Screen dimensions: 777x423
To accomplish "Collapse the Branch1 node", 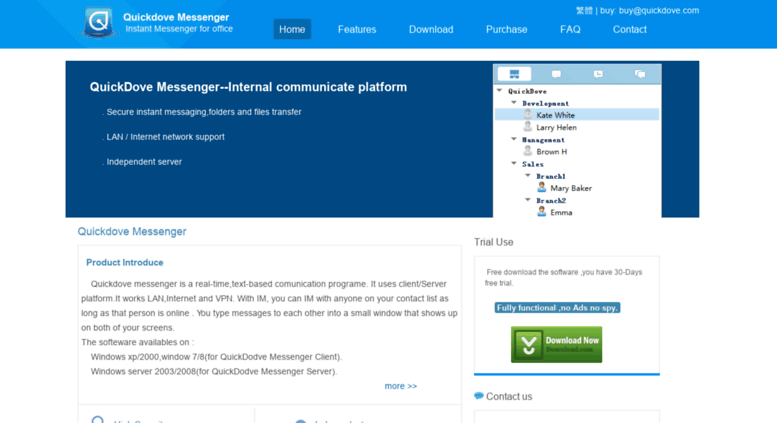I will point(528,175).
